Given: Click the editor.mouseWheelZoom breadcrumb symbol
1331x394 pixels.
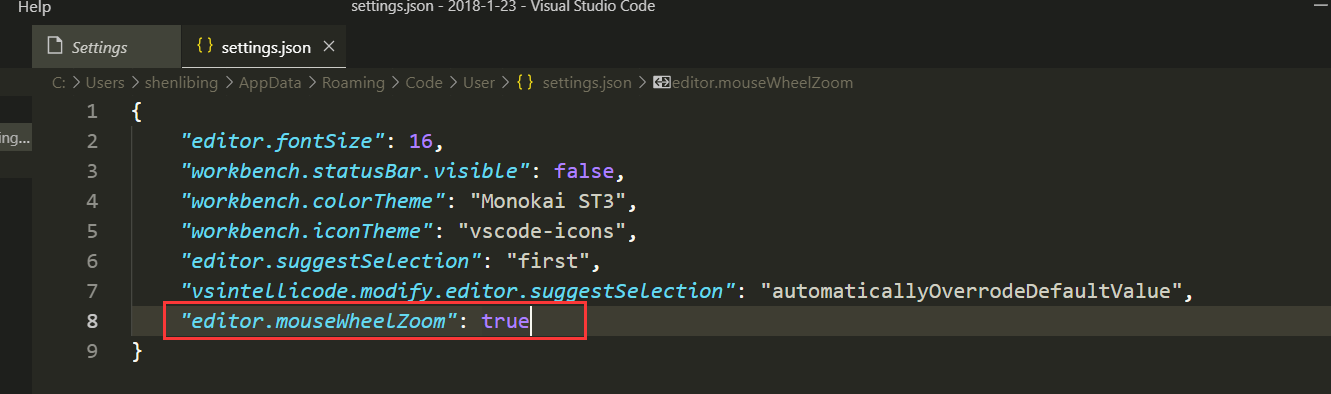Looking at the screenshot, I should [760, 83].
